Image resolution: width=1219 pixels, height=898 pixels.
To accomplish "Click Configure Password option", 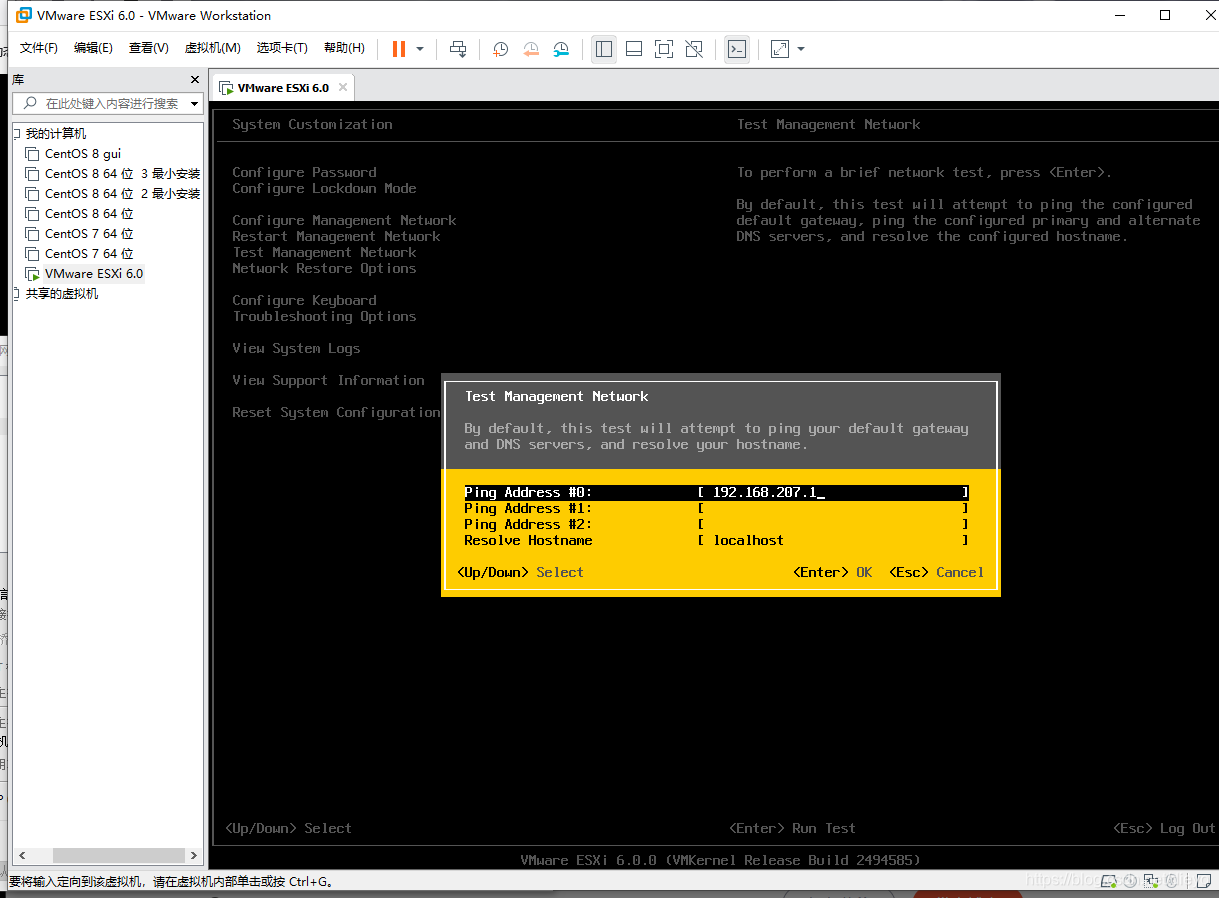I will 304,172.
